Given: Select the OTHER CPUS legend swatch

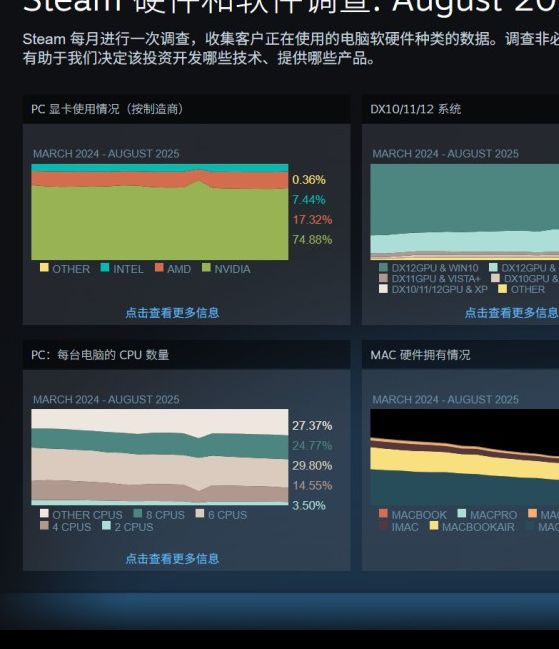Looking at the screenshot, I should point(44,514).
